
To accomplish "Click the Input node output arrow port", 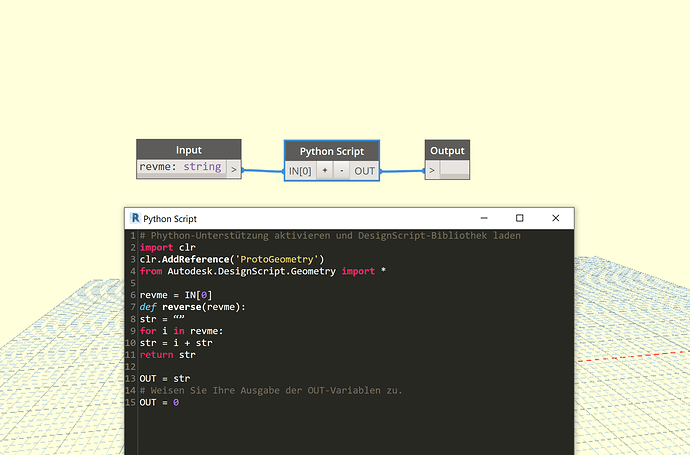I will click(234, 169).
